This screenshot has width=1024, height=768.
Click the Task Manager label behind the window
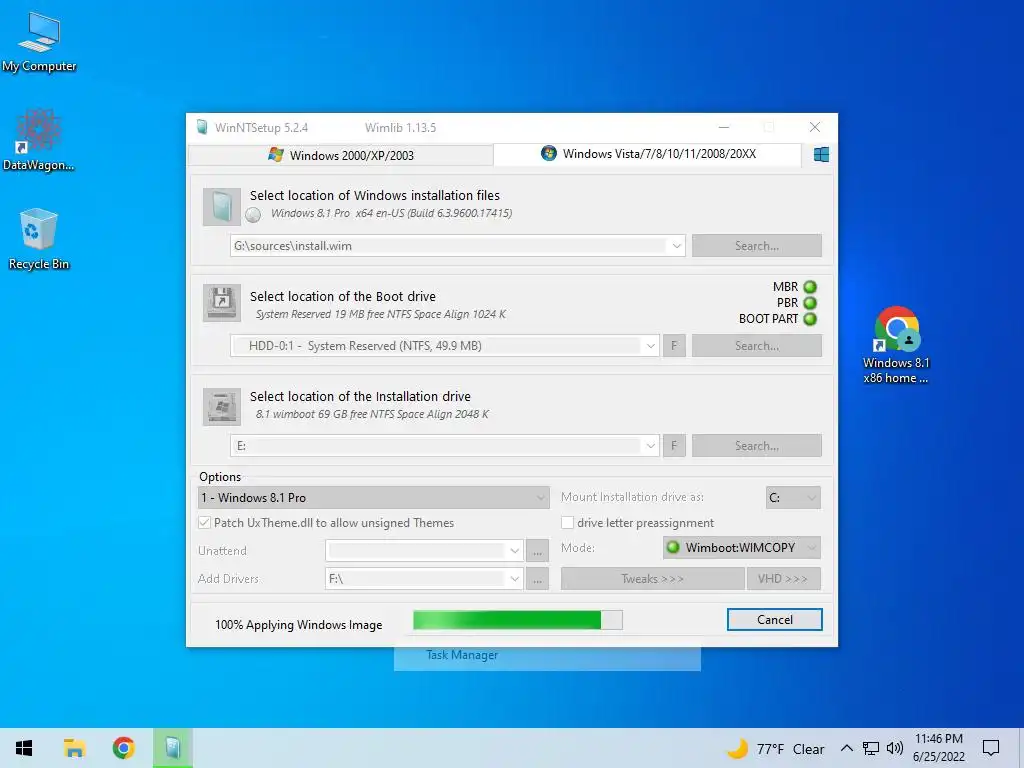tap(462, 655)
